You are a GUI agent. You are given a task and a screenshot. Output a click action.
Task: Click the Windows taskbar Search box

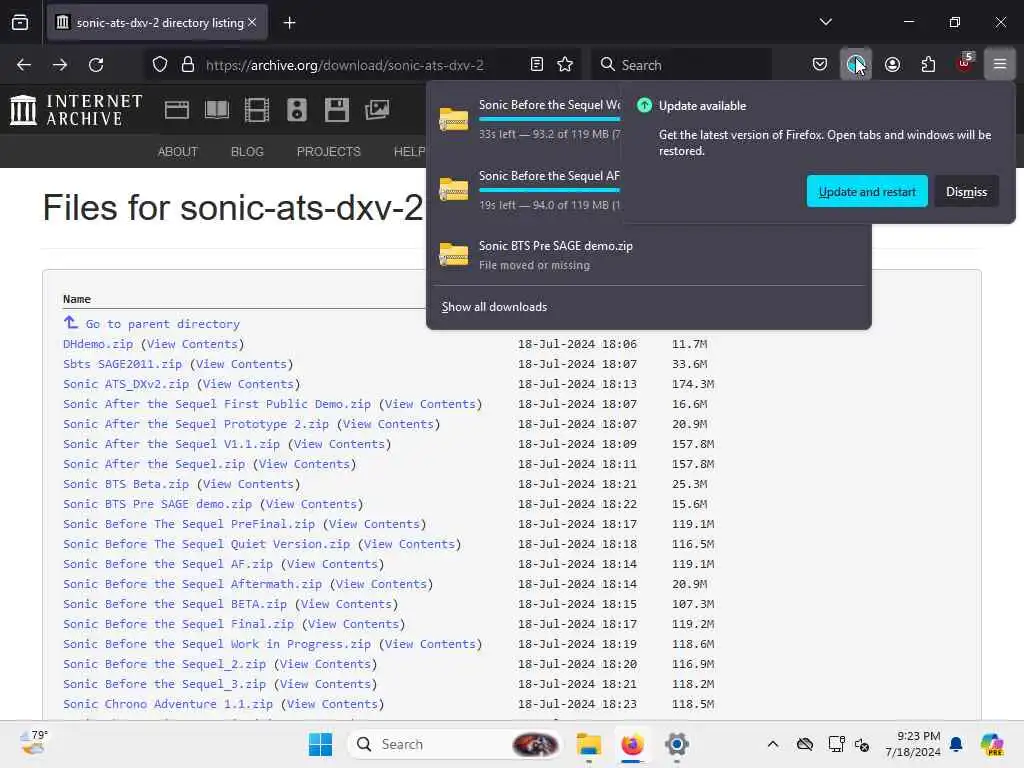coord(455,744)
